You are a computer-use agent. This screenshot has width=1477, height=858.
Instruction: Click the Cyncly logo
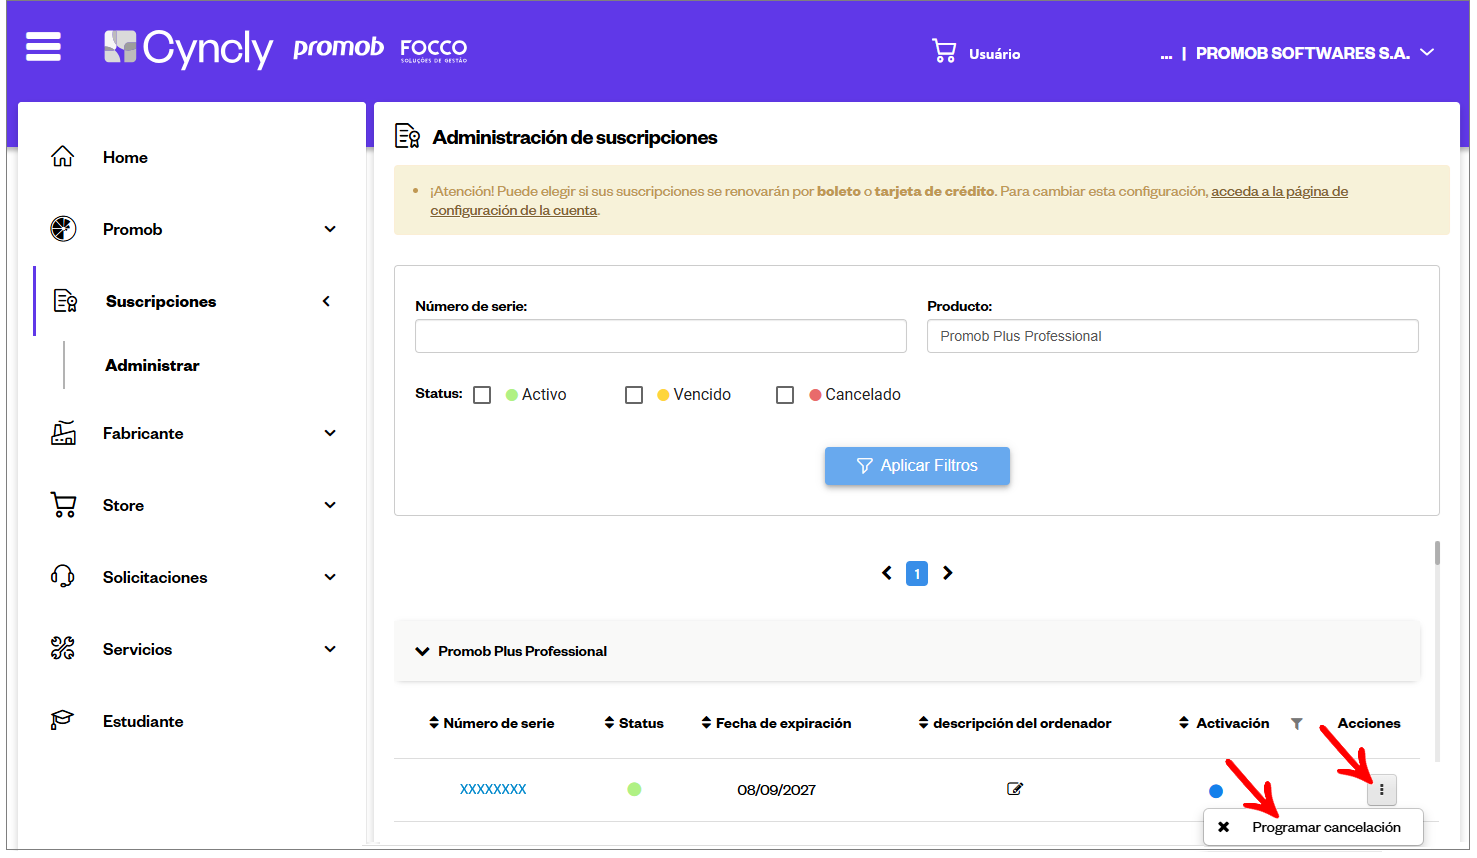point(188,48)
